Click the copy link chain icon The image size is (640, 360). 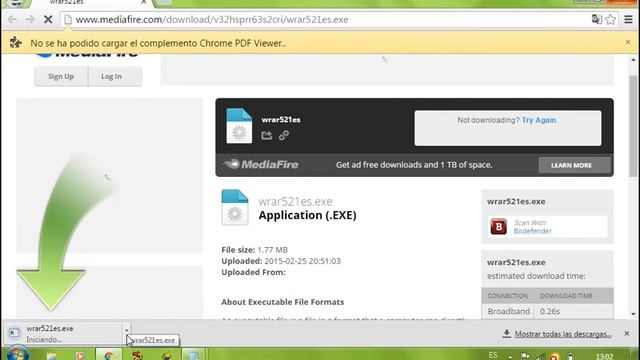pyautogui.click(x=284, y=135)
